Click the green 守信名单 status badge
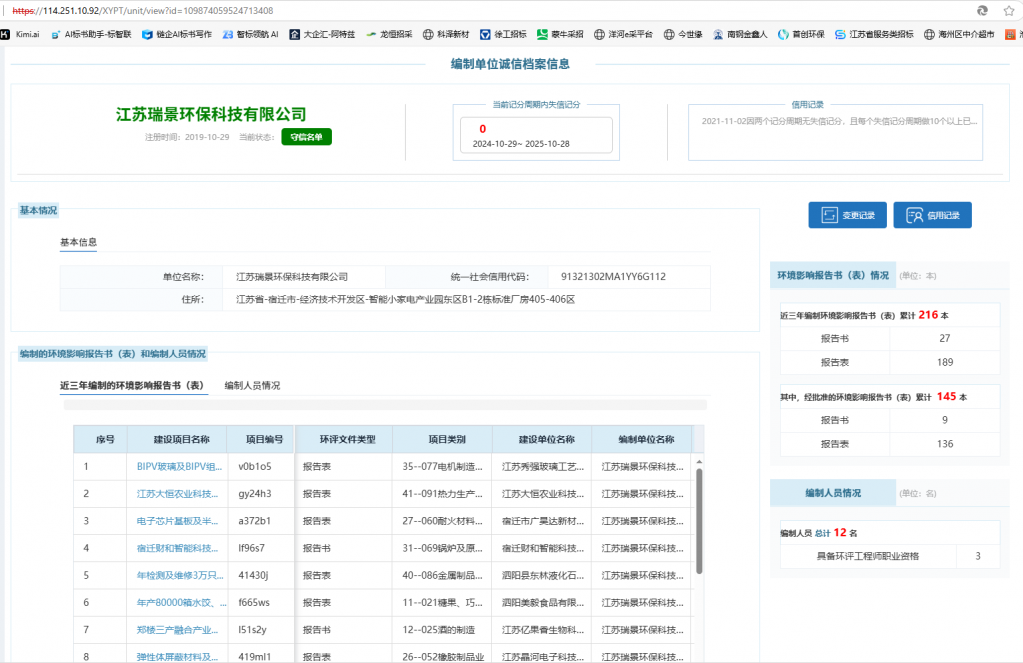 [x=306, y=137]
